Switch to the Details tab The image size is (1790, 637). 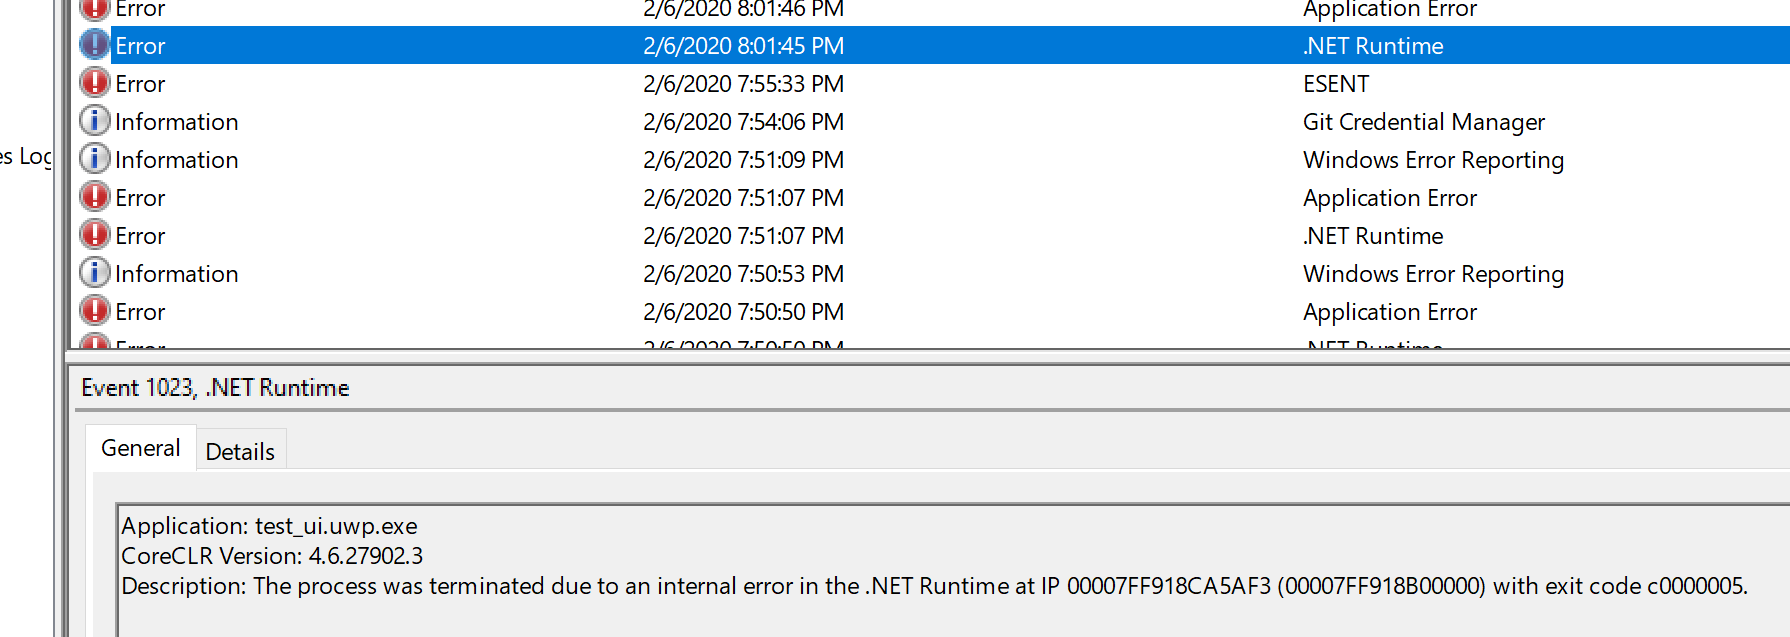tap(241, 451)
